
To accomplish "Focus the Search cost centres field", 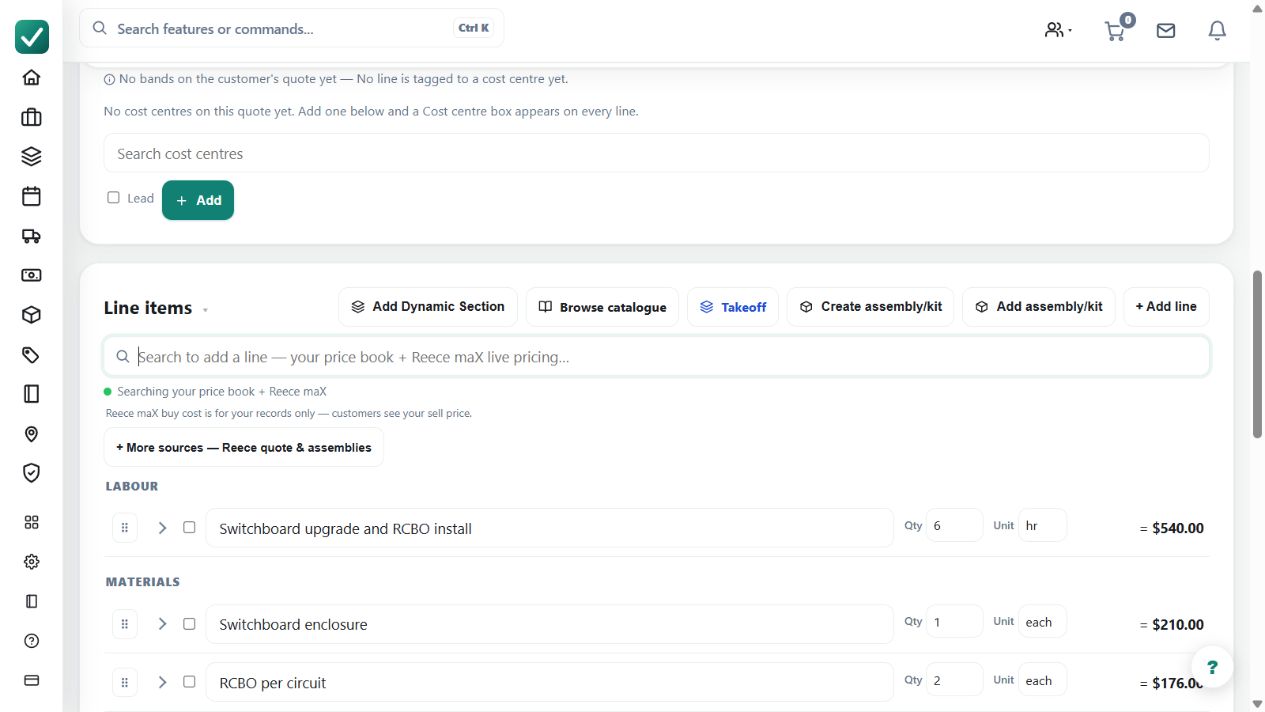I will point(656,153).
